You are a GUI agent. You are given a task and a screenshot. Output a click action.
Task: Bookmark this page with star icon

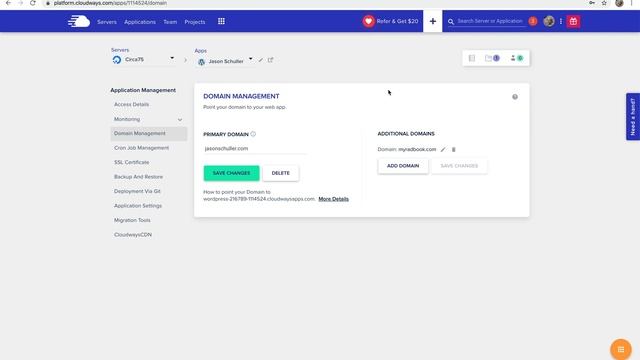604,3
